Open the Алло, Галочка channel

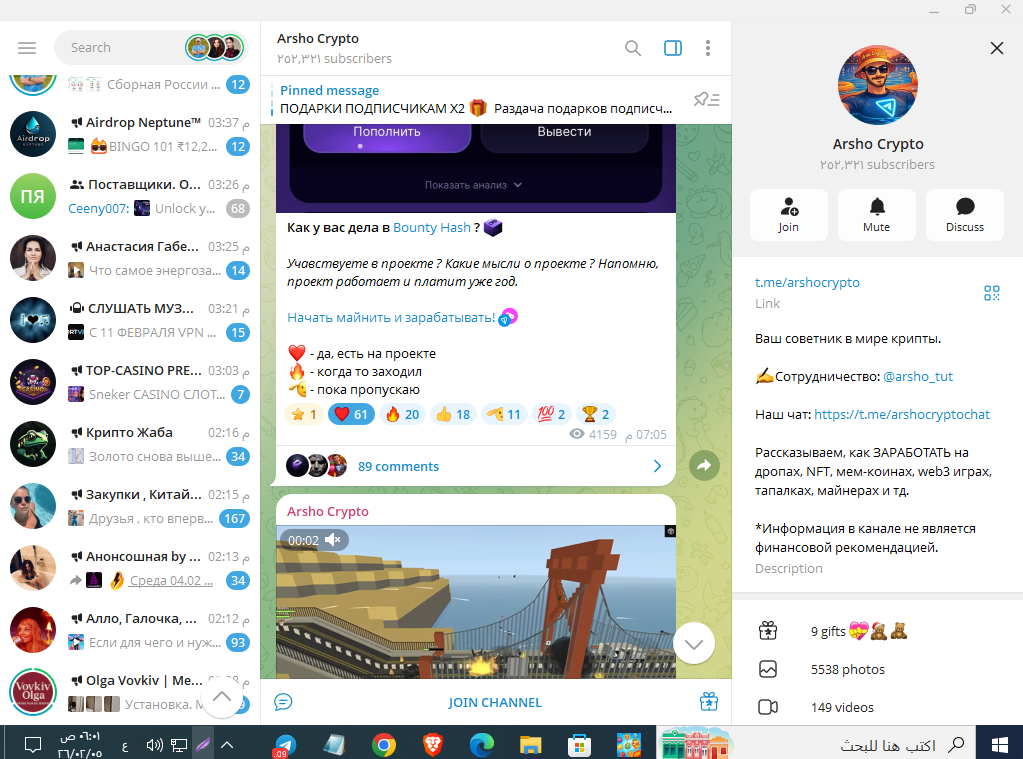[x=130, y=630]
